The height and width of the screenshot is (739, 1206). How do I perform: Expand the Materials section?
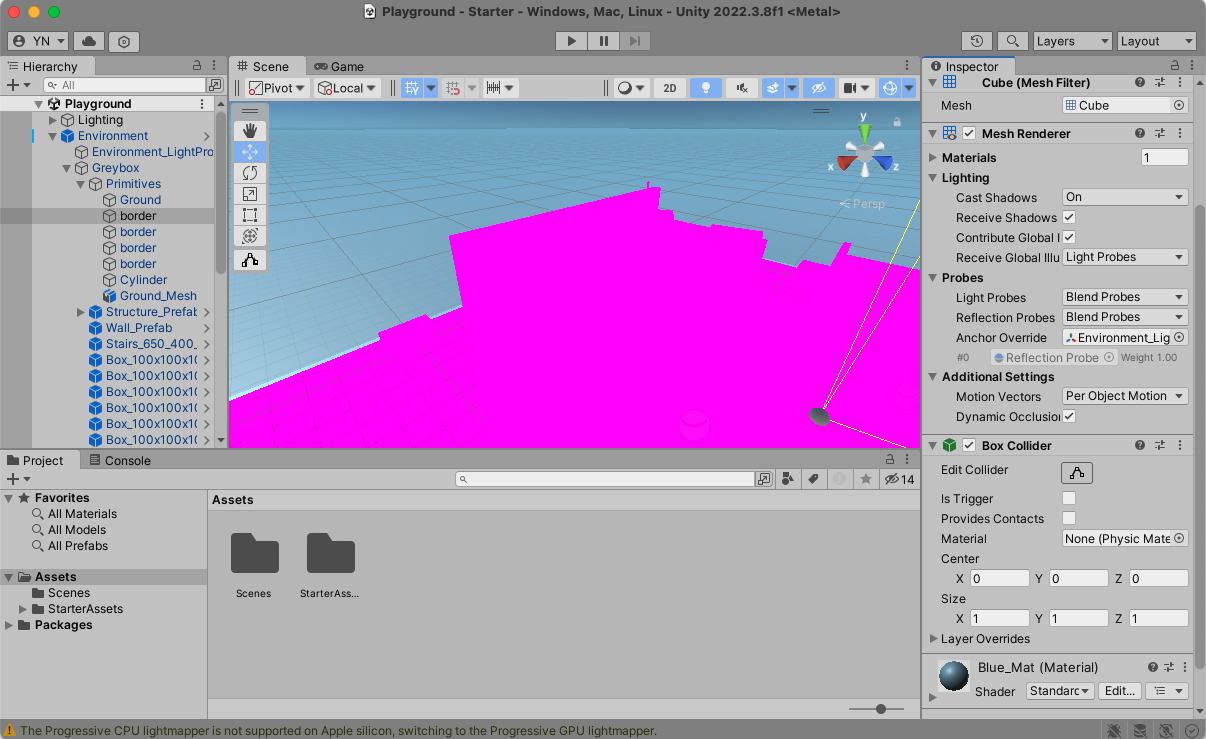point(933,158)
